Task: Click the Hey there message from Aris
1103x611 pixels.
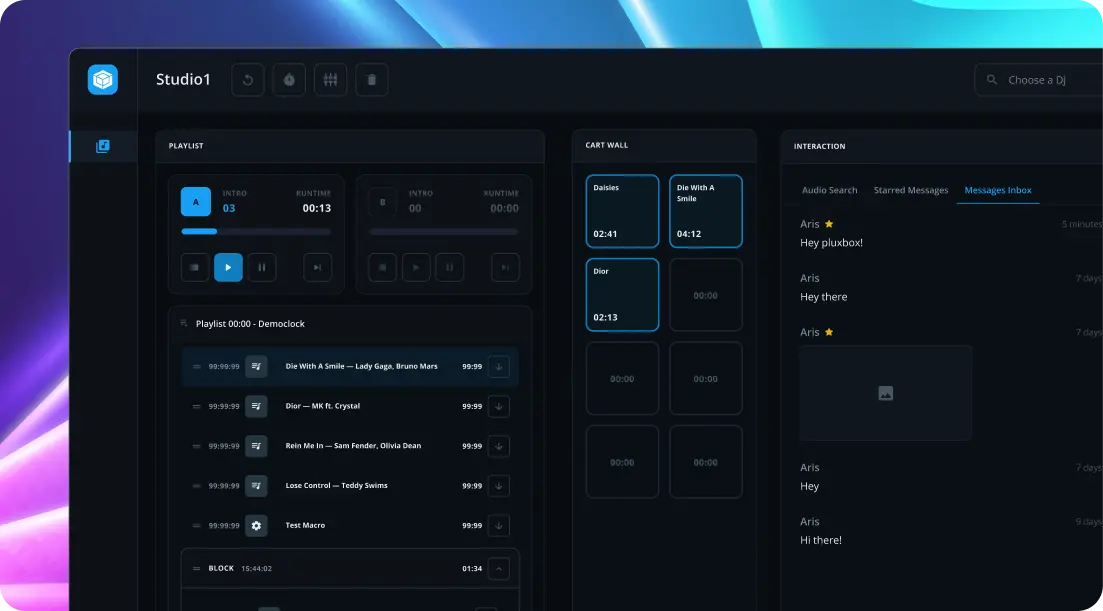Action: click(x=824, y=297)
